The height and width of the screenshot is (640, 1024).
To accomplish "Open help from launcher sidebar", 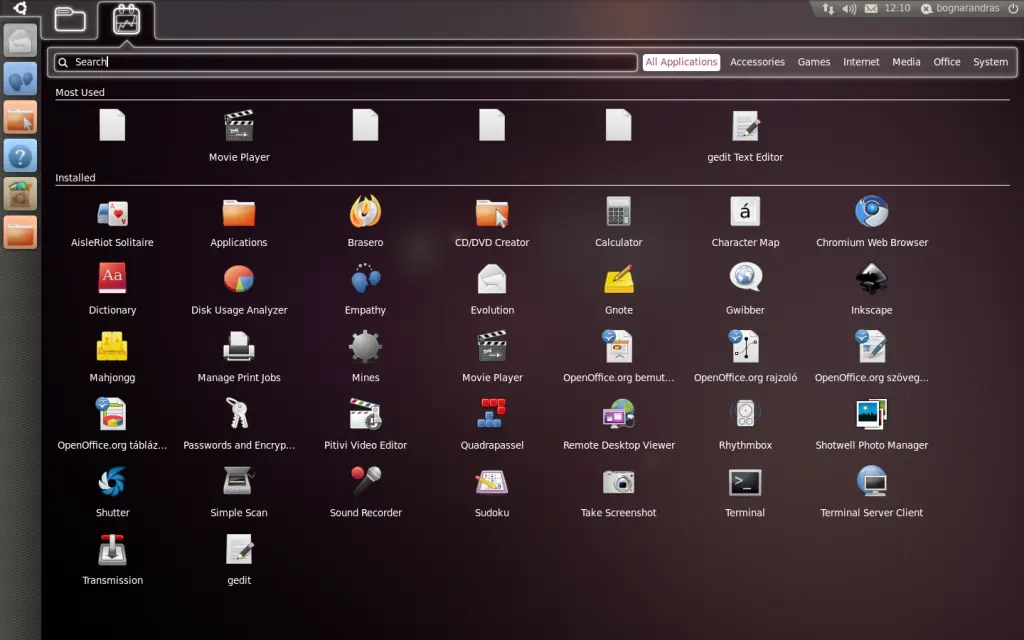I will click(20, 156).
